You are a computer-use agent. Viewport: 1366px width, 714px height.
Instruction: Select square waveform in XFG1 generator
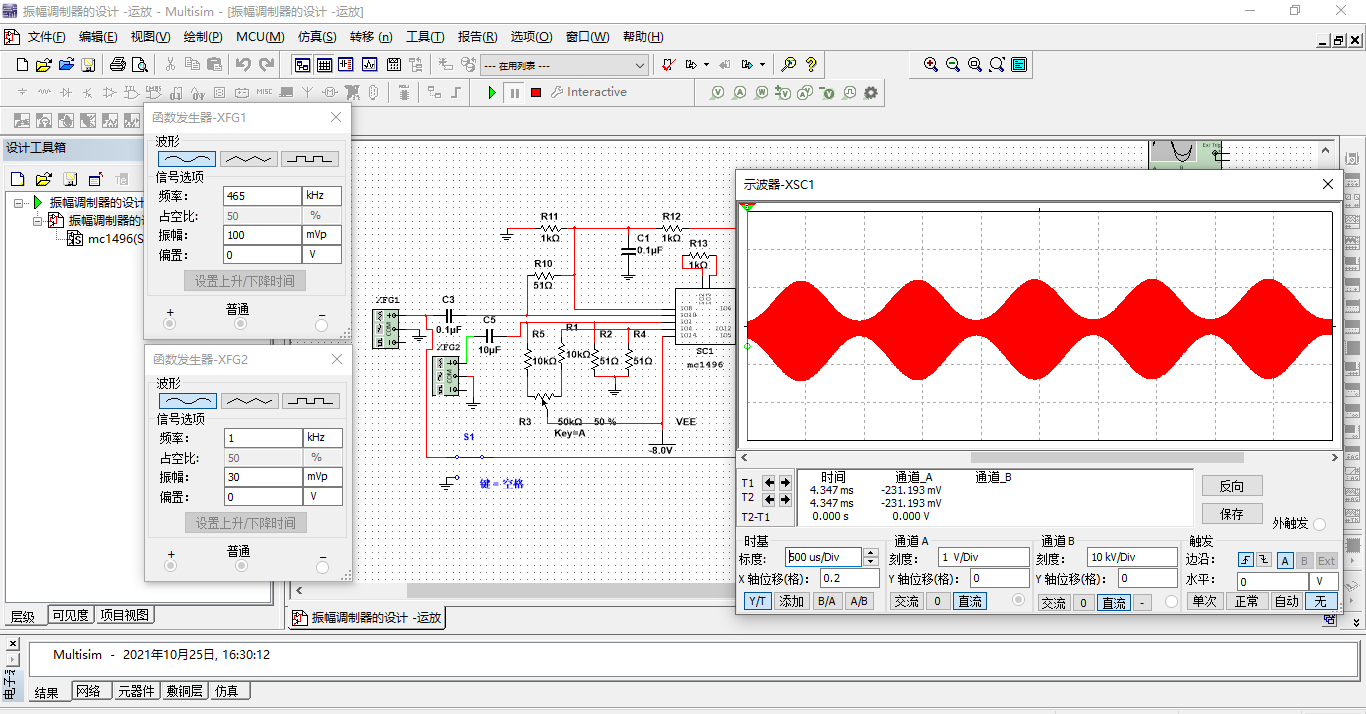pos(311,158)
